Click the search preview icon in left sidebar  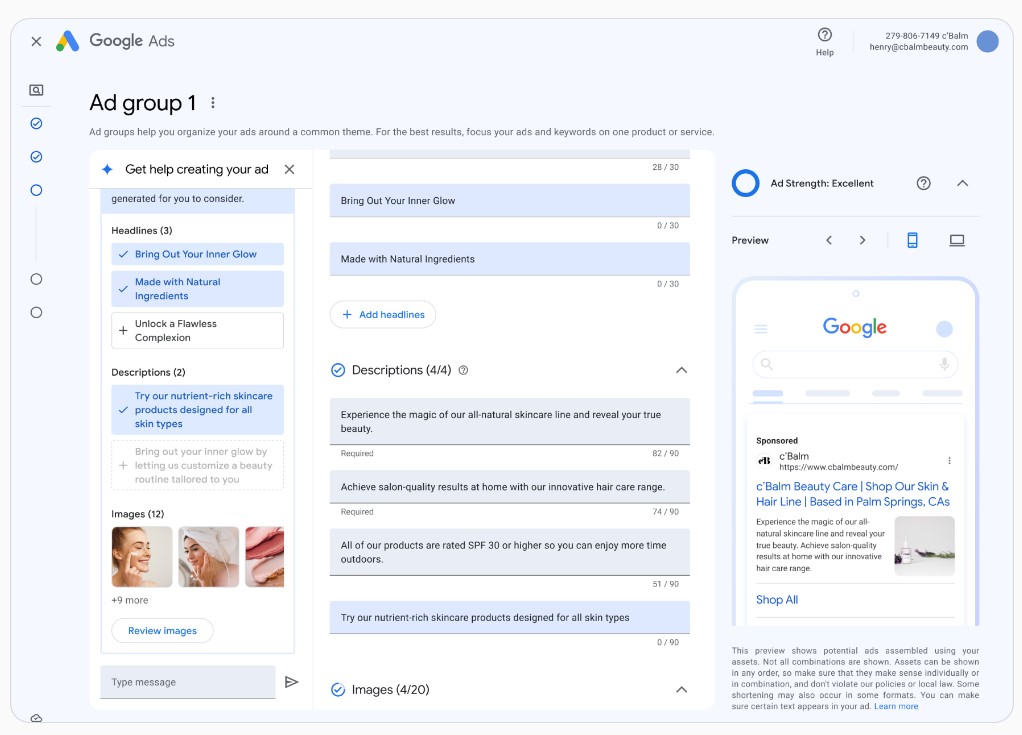pos(36,89)
